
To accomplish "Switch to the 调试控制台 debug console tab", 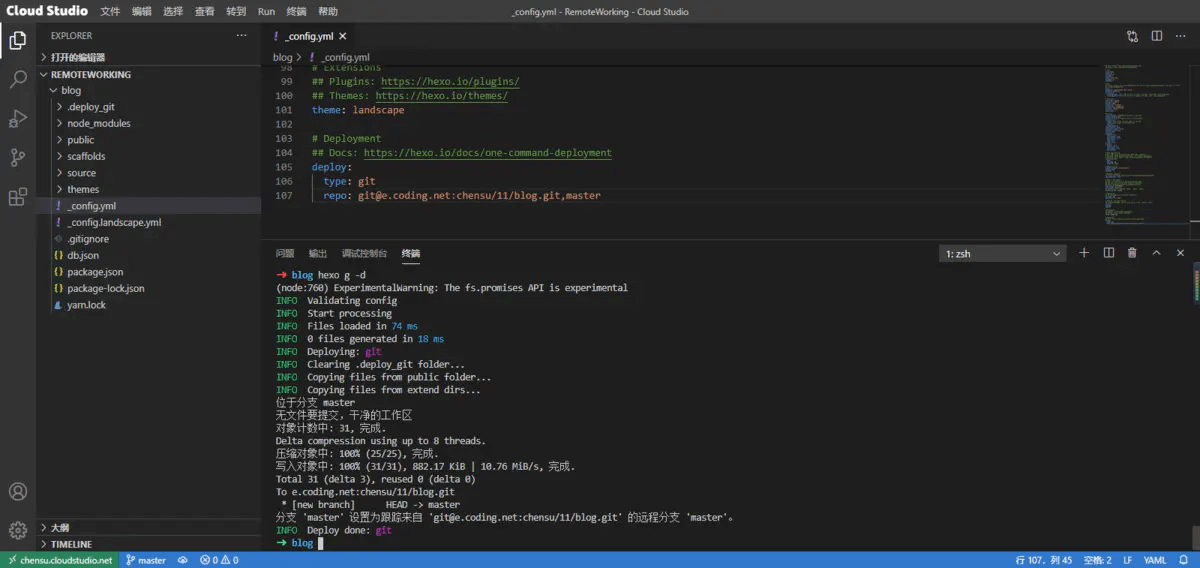I will click(364, 254).
